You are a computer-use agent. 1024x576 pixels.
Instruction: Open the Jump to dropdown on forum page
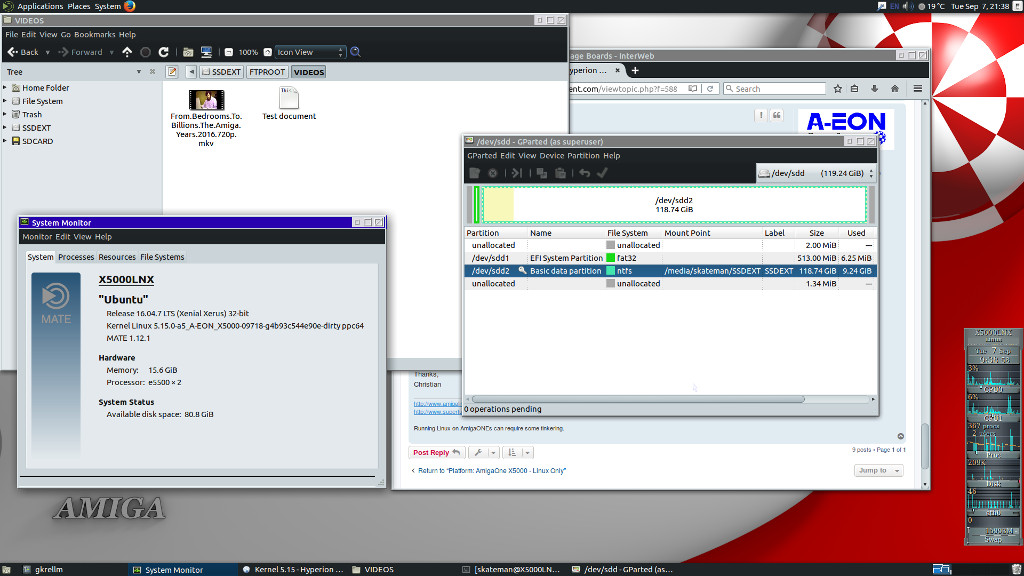(x=878, y=470)
